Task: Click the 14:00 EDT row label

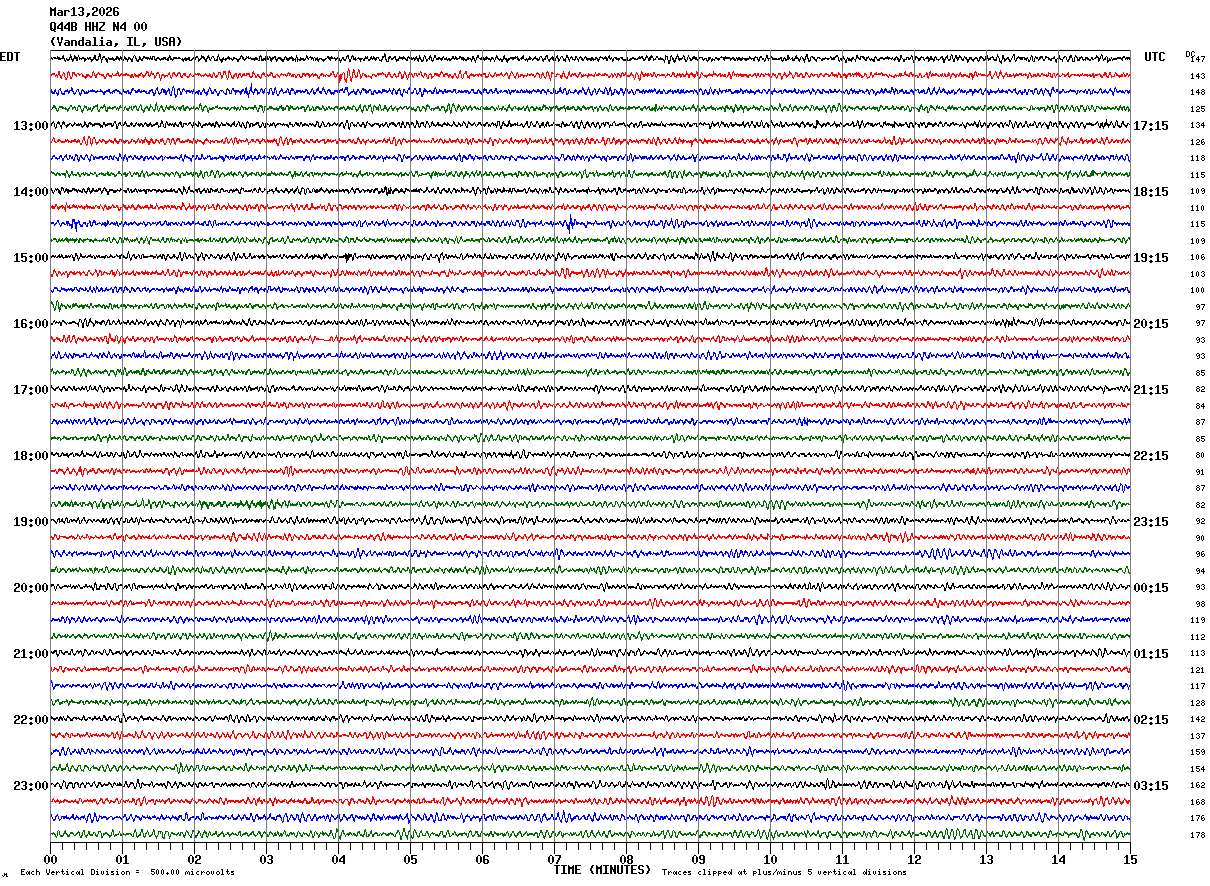Action: point(30,192)
